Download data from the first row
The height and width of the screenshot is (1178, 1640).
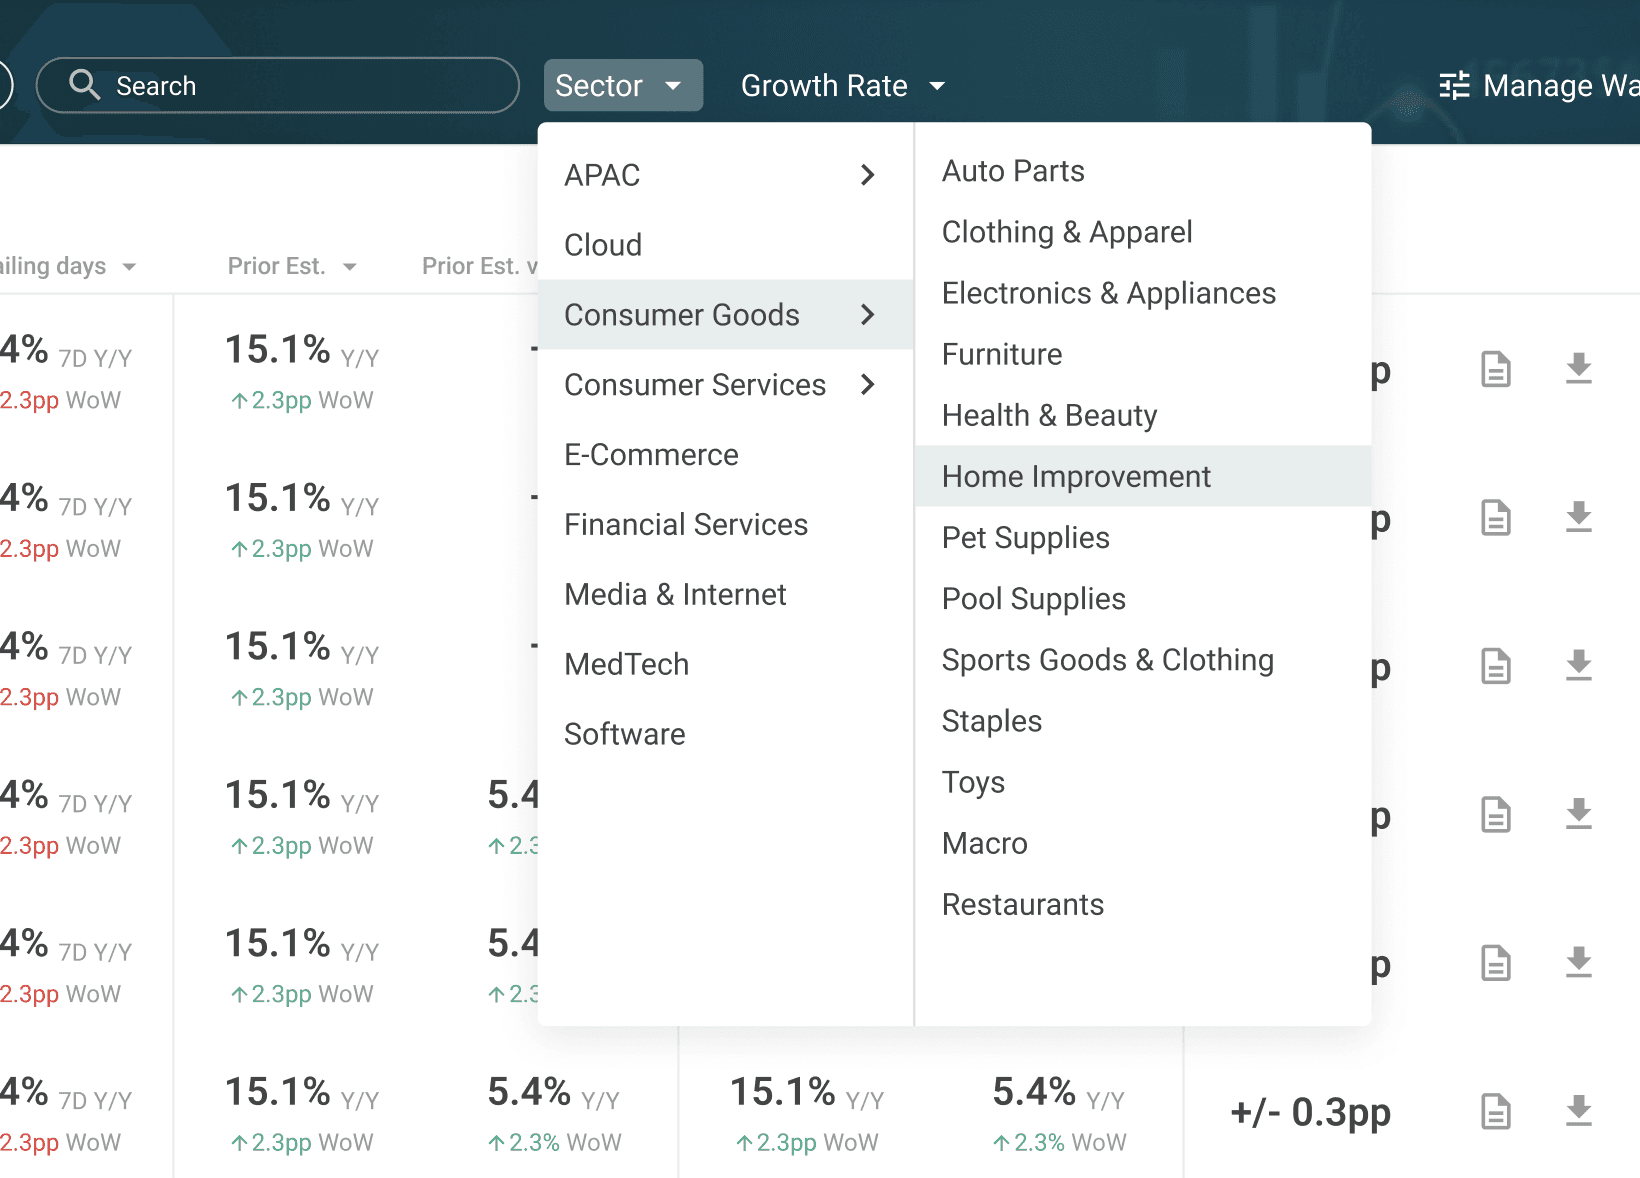coord(1579,368)
